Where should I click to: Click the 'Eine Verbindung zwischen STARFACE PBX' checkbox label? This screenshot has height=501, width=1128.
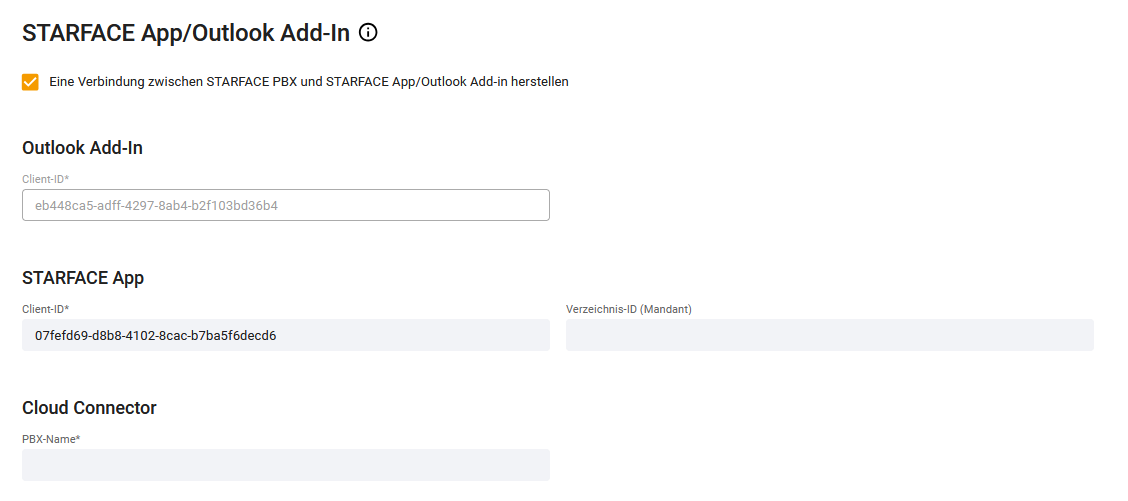pos(309,82)
